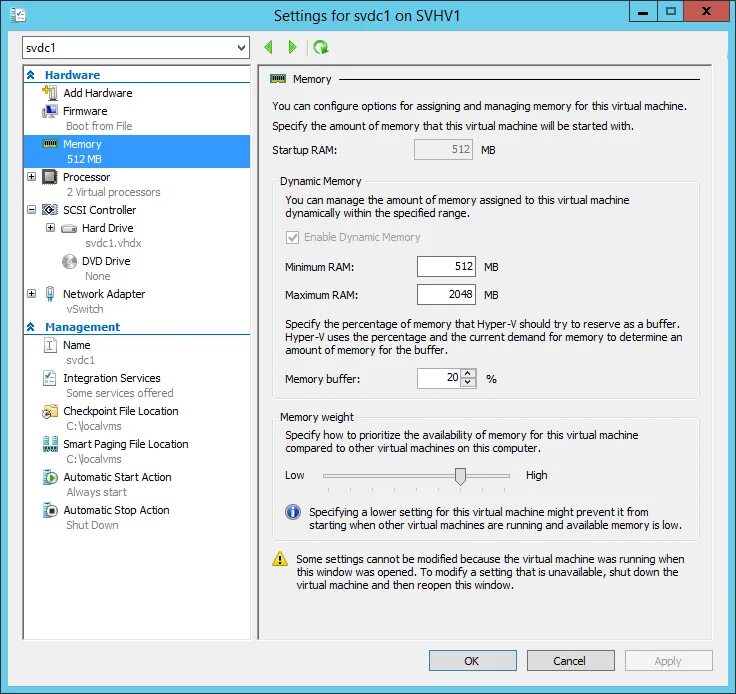This screenshot has width=736, height=694.
Task: Click the 'Always start' text
Action: tap(97, 492)
